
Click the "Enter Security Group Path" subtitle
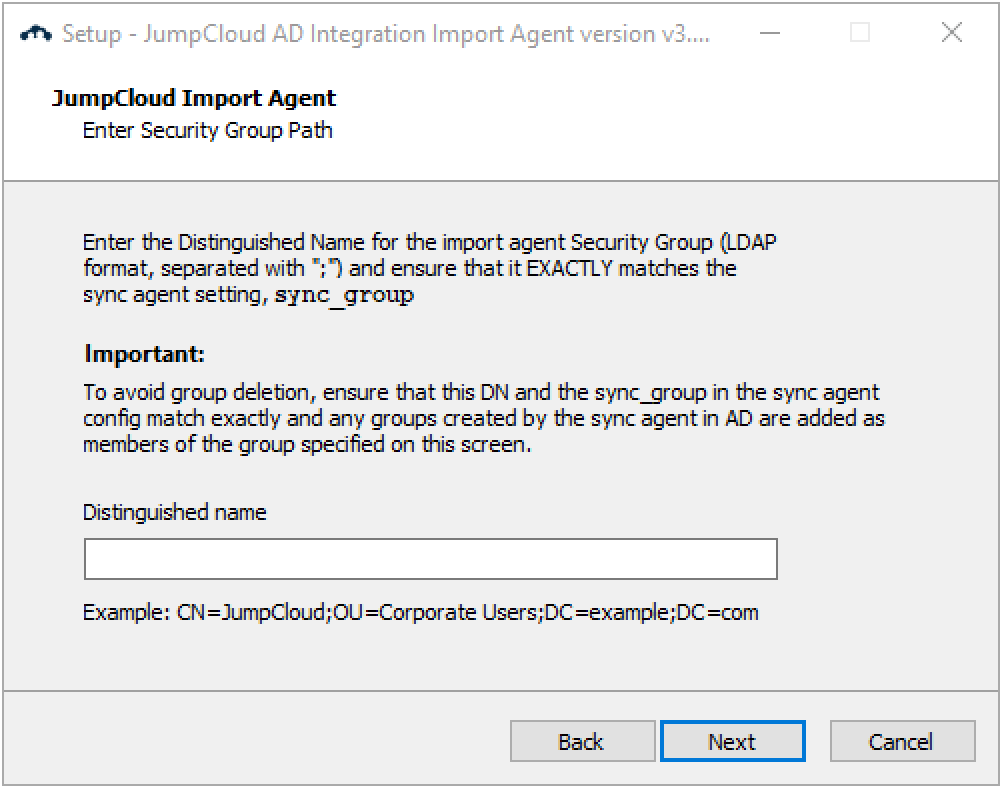coord(207,130)
